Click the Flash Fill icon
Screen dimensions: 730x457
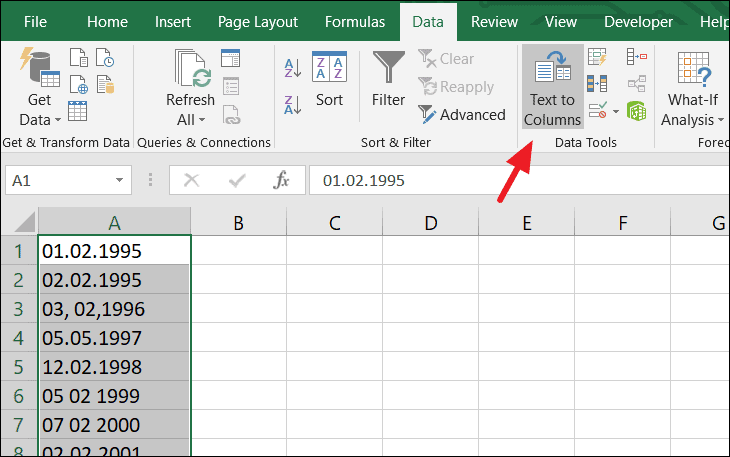click(597, 58)
